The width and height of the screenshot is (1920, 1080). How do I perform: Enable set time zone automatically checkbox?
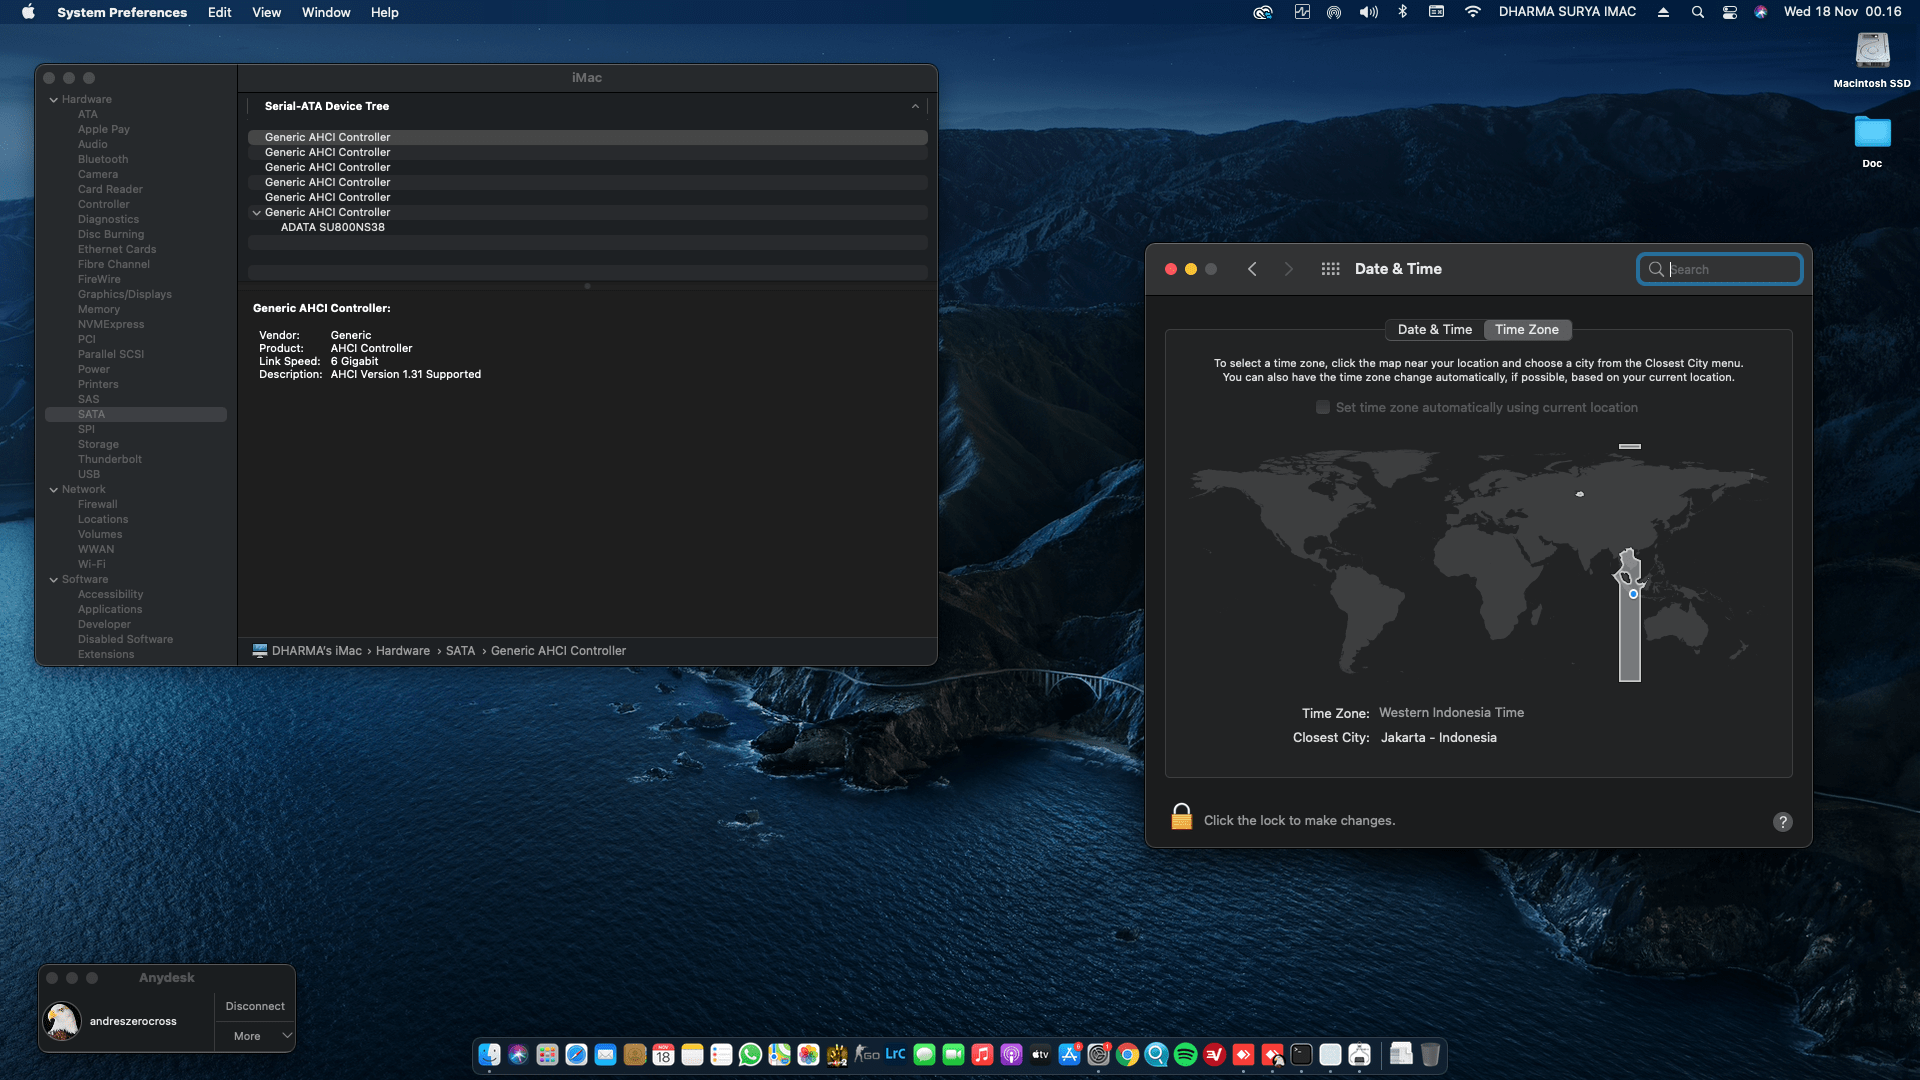1323,408
